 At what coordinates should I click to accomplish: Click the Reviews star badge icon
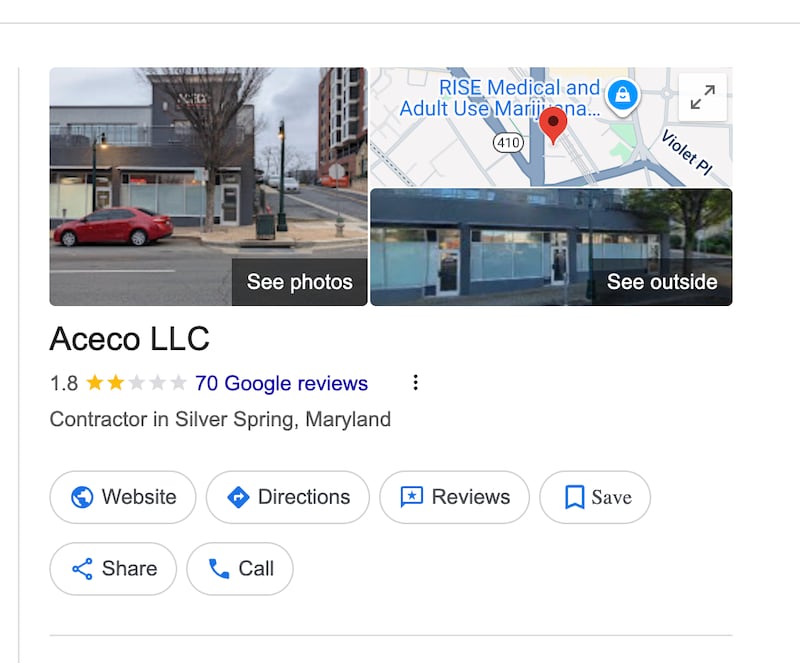coord(412,496)
